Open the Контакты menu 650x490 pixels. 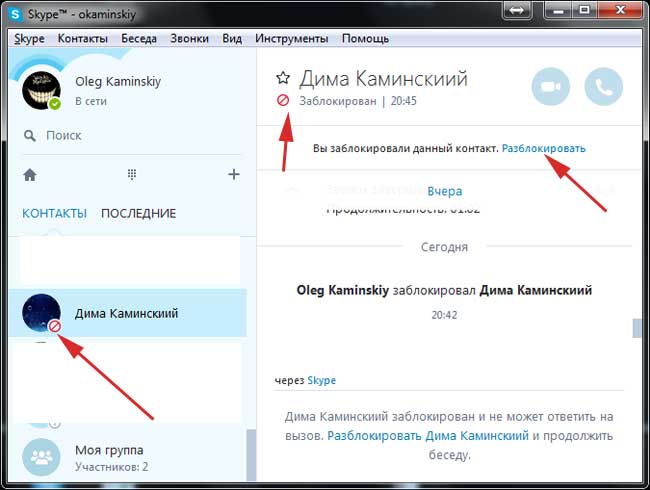point(83,39)
